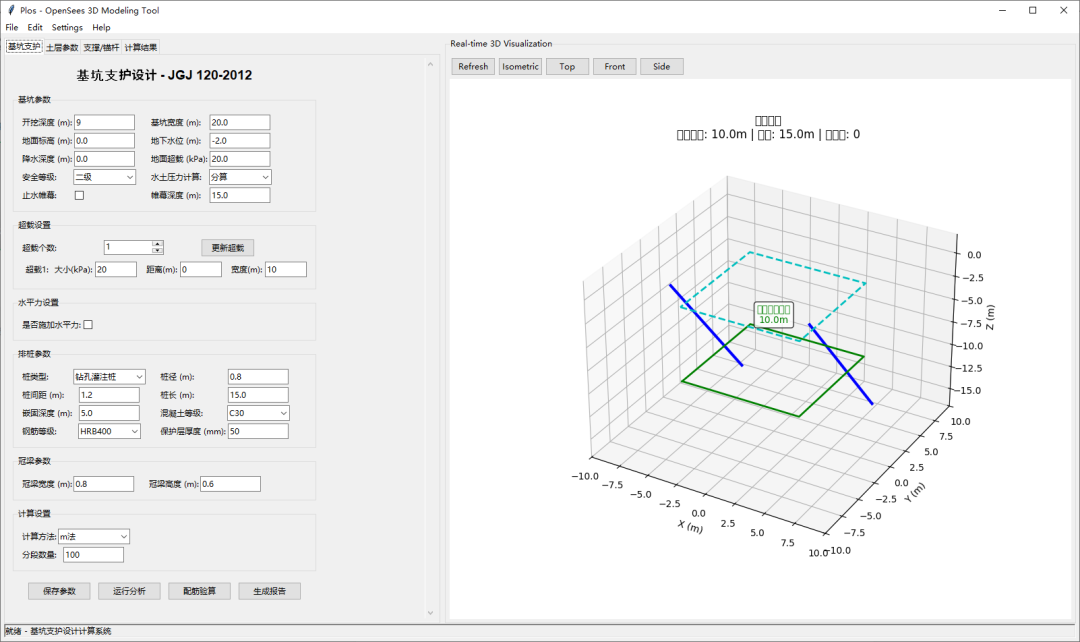Open the 混凝土等级 dropdown showing C30
Screen dimensions: 1080x642
pyautogui.click(x=258, y=413)
